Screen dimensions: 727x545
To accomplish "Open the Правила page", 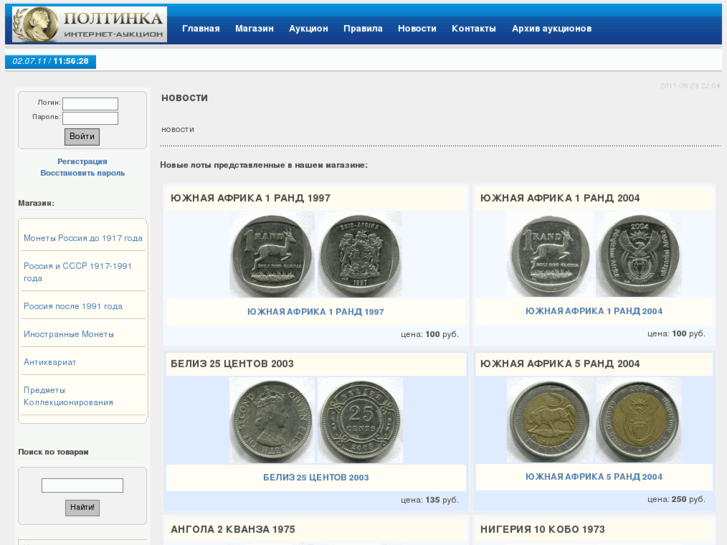I will click(x=363, y=29).
